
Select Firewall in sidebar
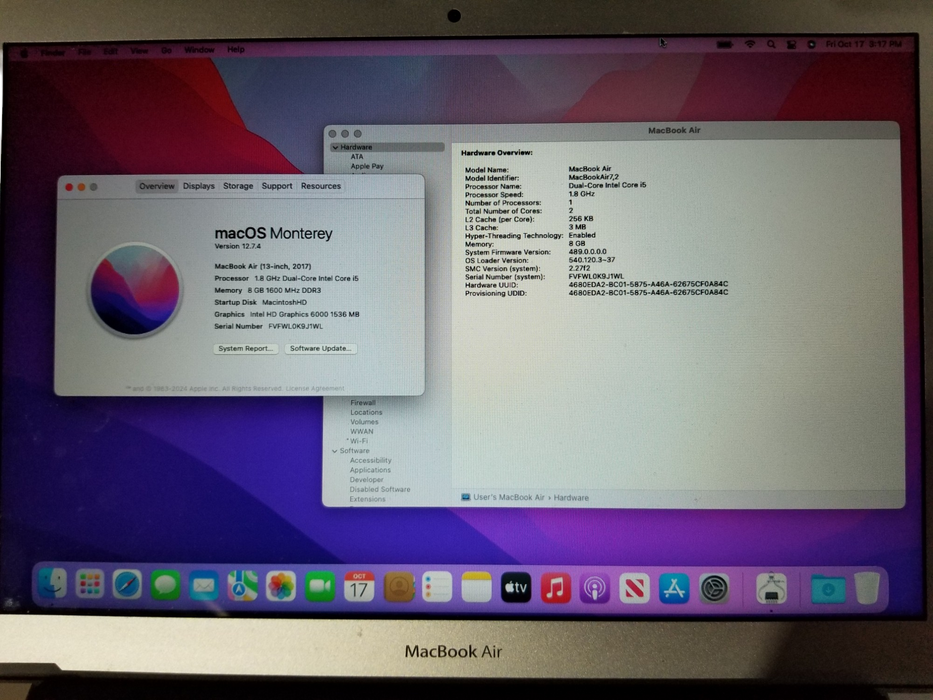363,403
